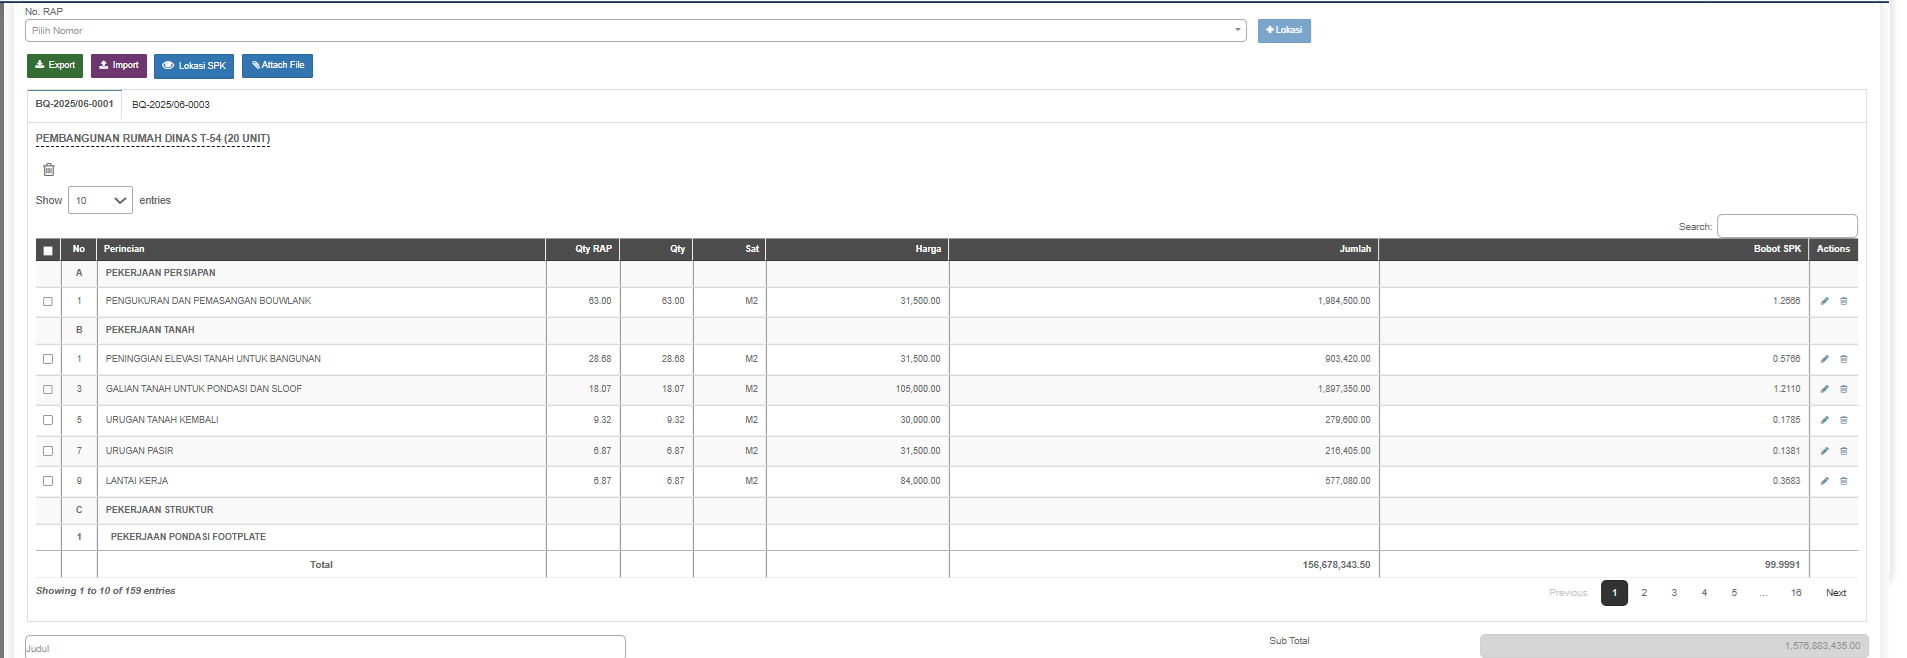Open the Lokasi SPK button
Viewport: 1907px width, 658px height.
[194, 66]
